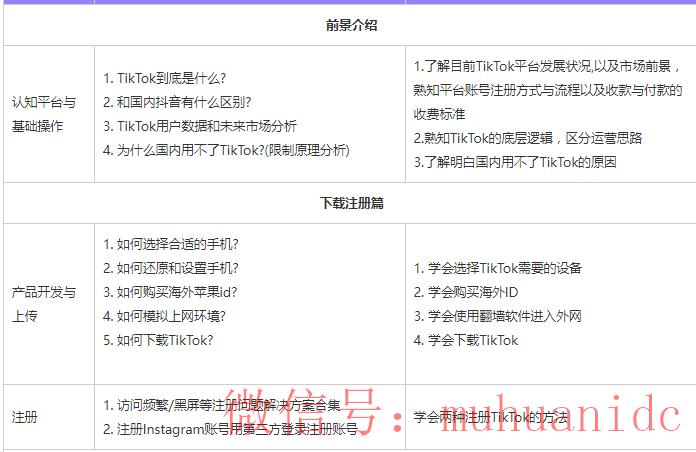
Task: Select 1.了解目前TikTok平台发展状况 text
Action: point(547,67)
